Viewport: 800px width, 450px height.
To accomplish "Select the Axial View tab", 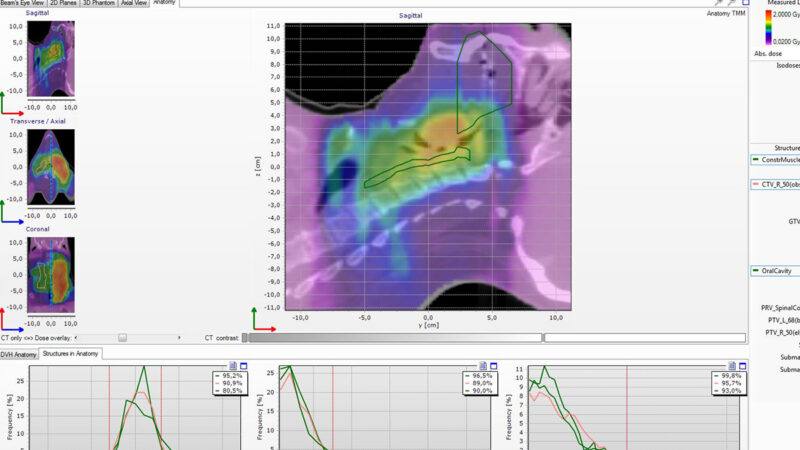I will tap(133, 4).
